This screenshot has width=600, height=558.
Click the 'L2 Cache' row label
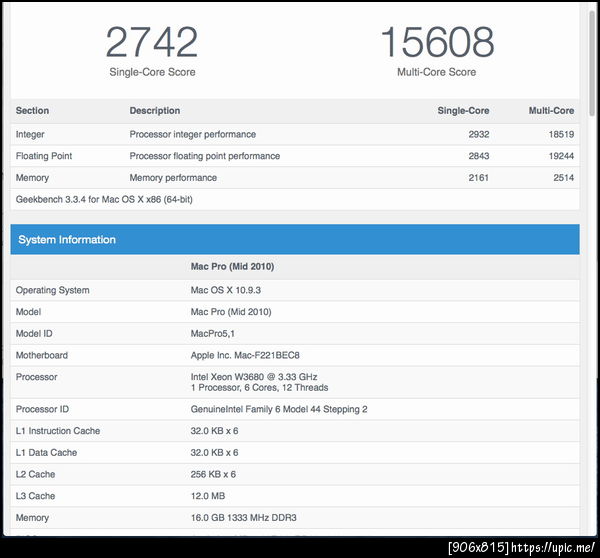click(36, 474)
